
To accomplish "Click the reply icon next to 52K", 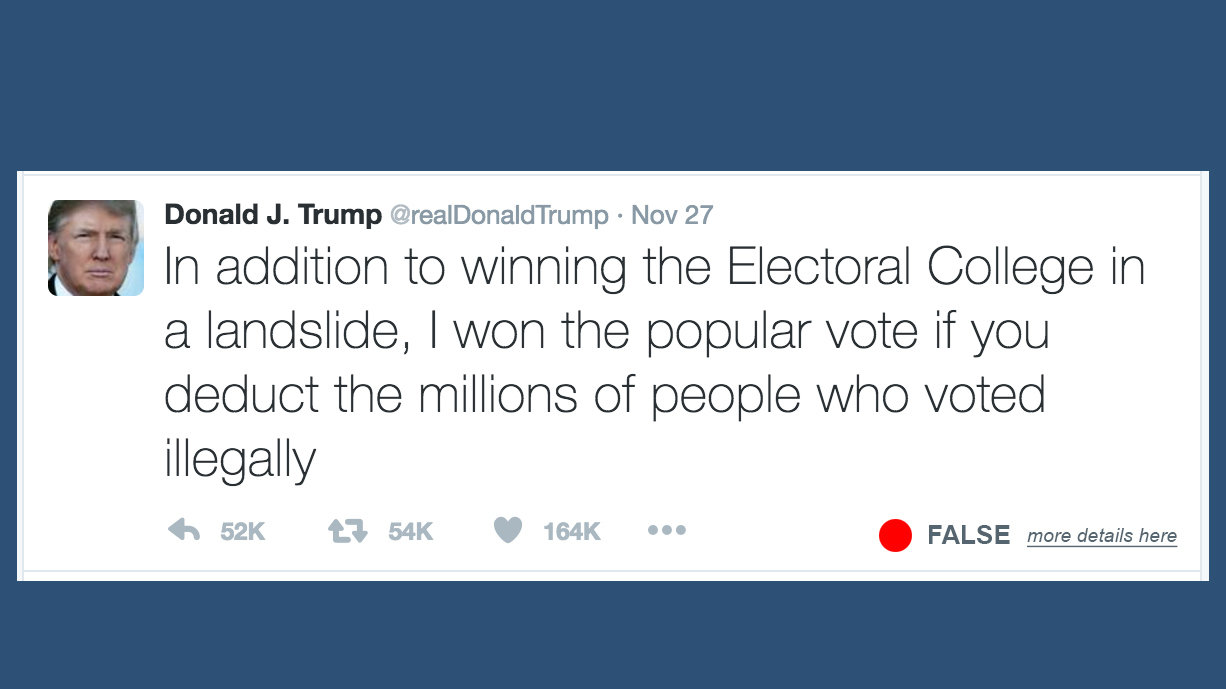I will tap(185, 530).
